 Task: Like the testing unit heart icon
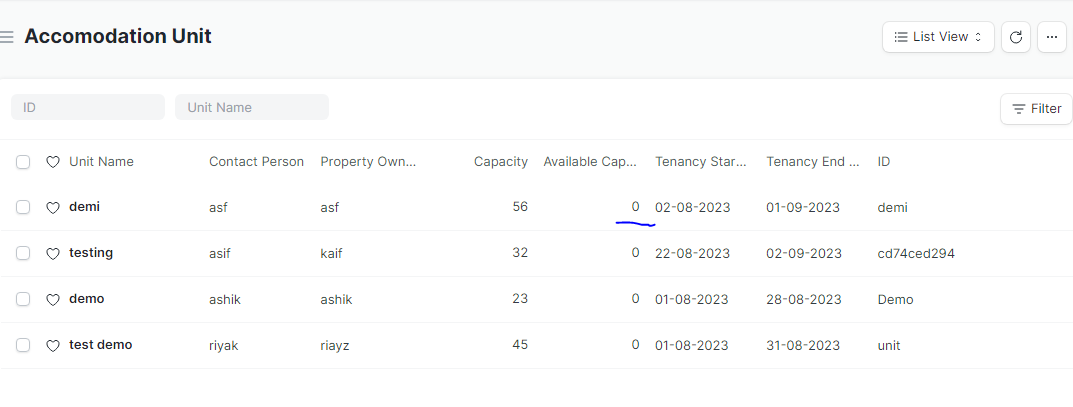(x=53, y=254)
